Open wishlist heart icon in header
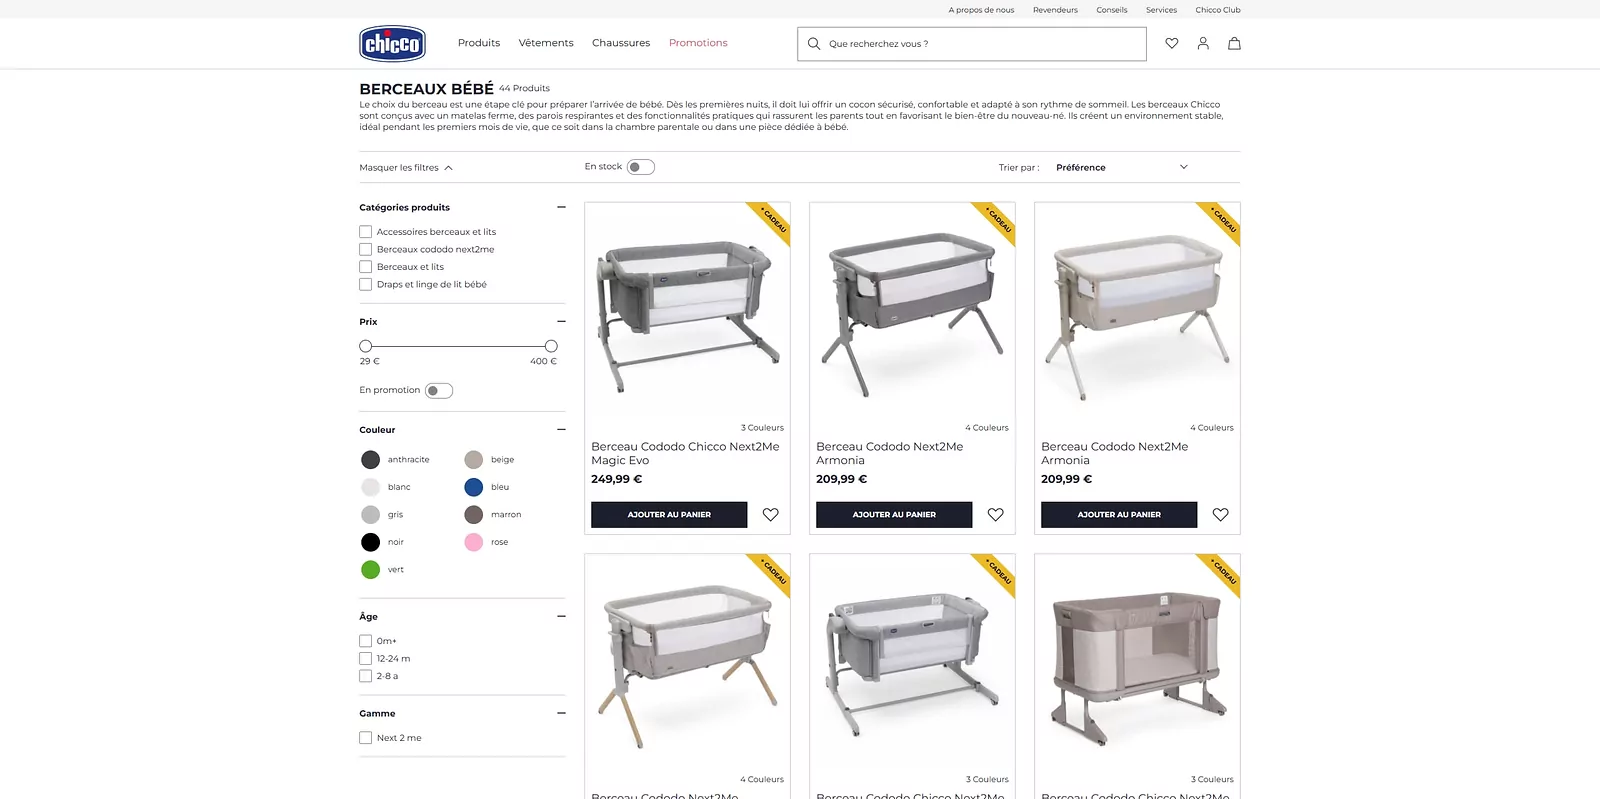 tap(1172, 43)
